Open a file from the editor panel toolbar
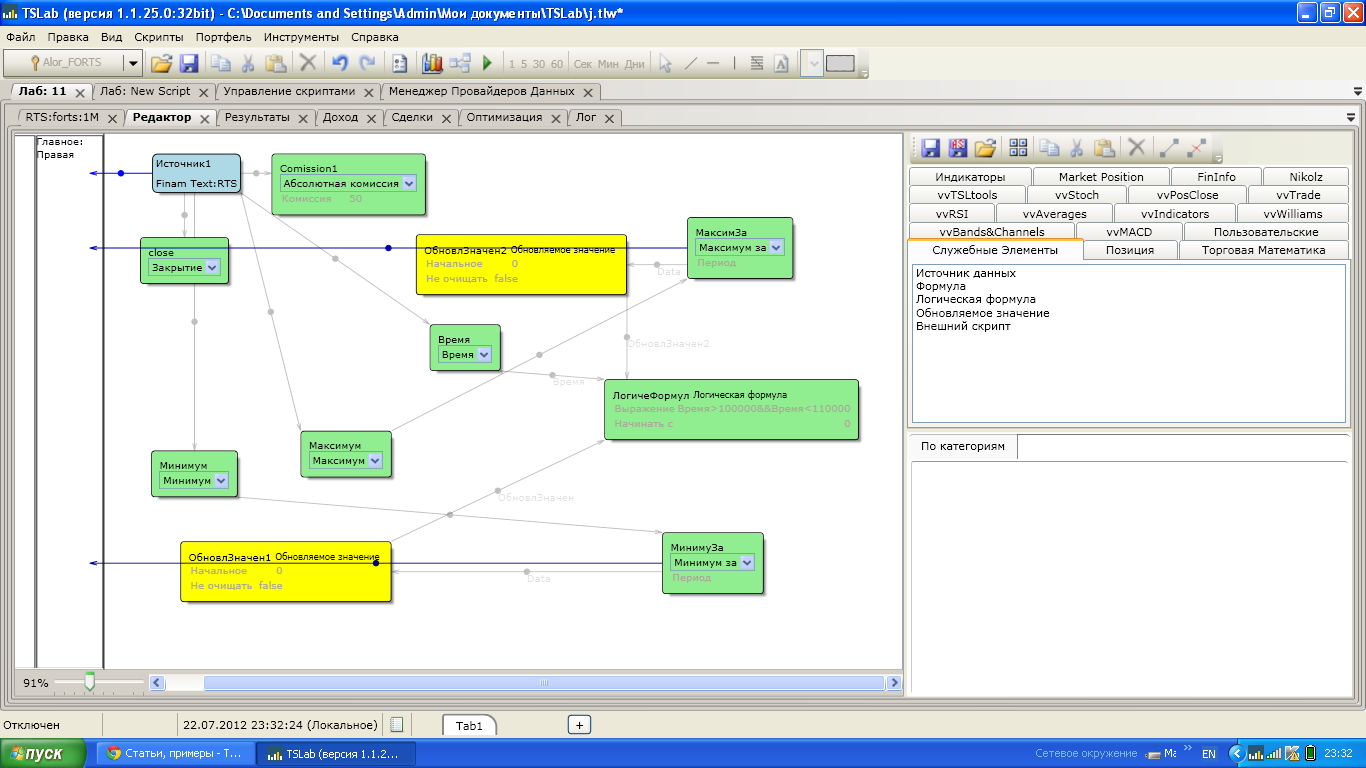This screenshot has width=1366, height=768. (x=986, y=148)
